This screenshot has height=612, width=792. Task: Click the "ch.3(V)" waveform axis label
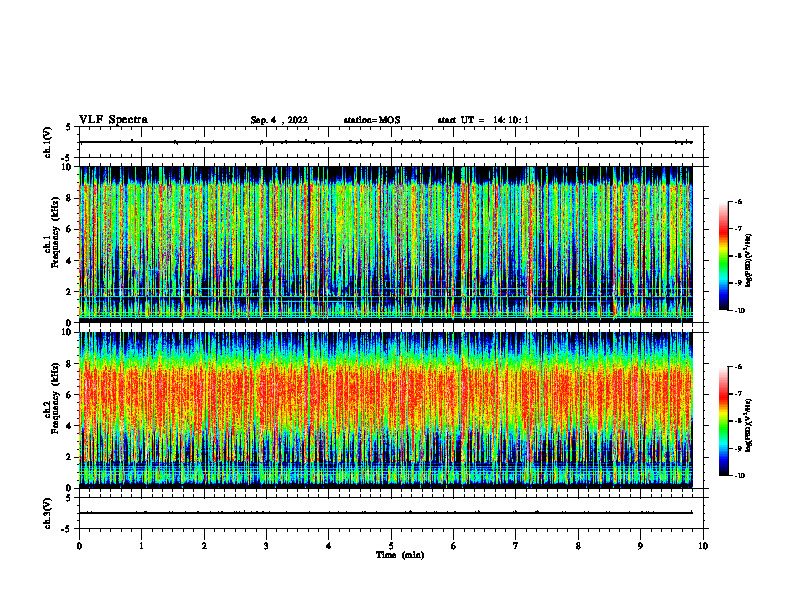(x=47, y=513)
